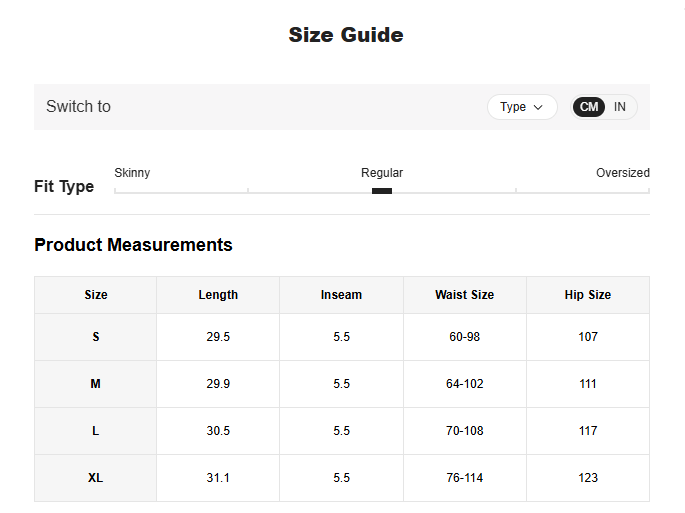Click the Size Guide title
Viewport: 685px width, 513px height.
[346, 35]
